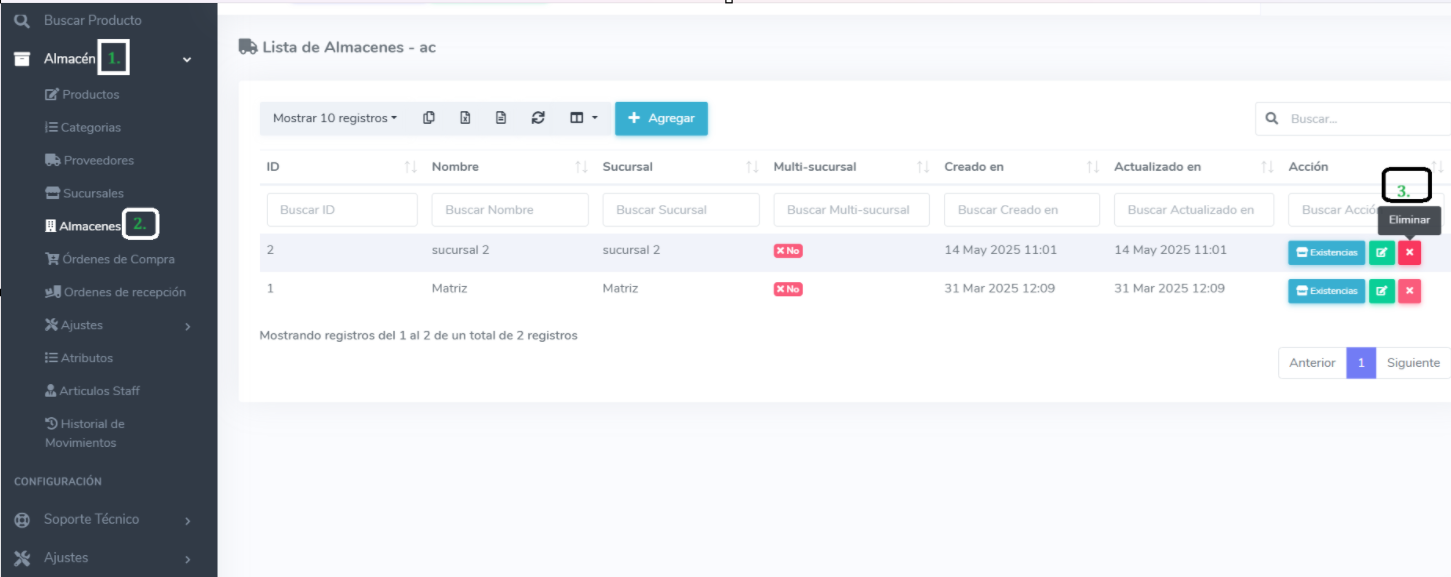Click Buscar Multi-sucursal filter field
Viewport: 1451px width, 577px height.
[x=852, y=210]
